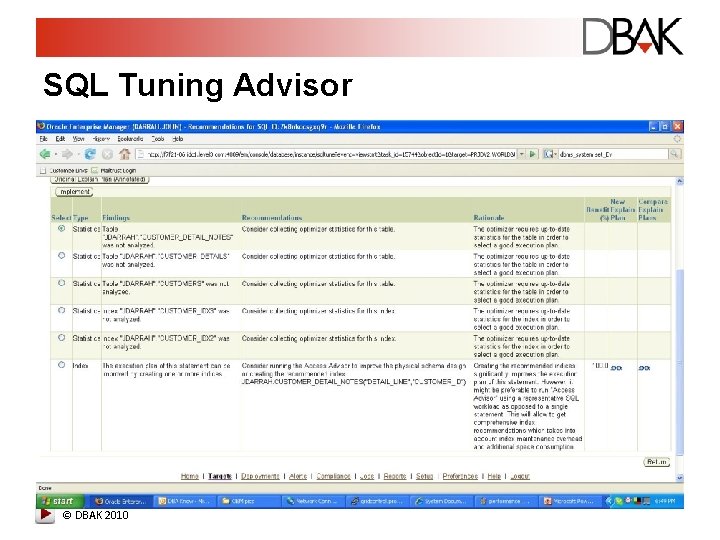Select the Index recommendation radio button
Image resolution: width=720 pixels, height=540 pixels.
pos(62,365)
